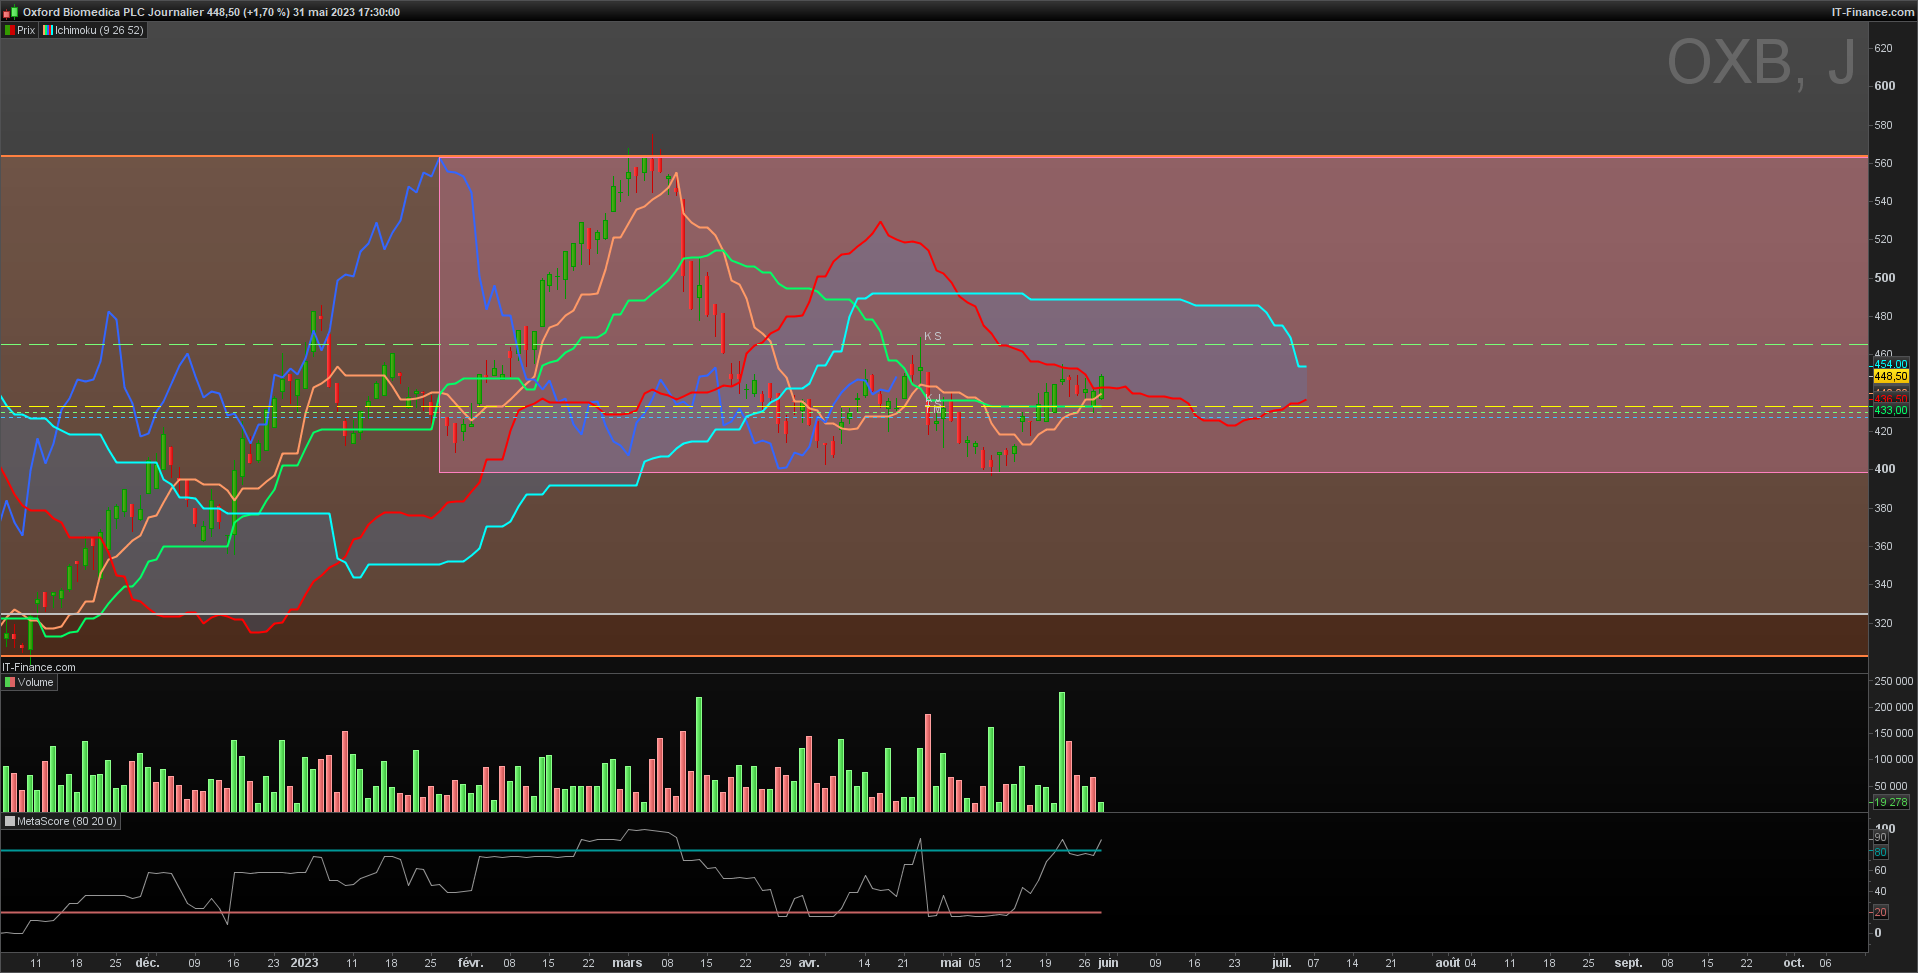Click the 250 000 volume axis label

tap(1893, 681)
